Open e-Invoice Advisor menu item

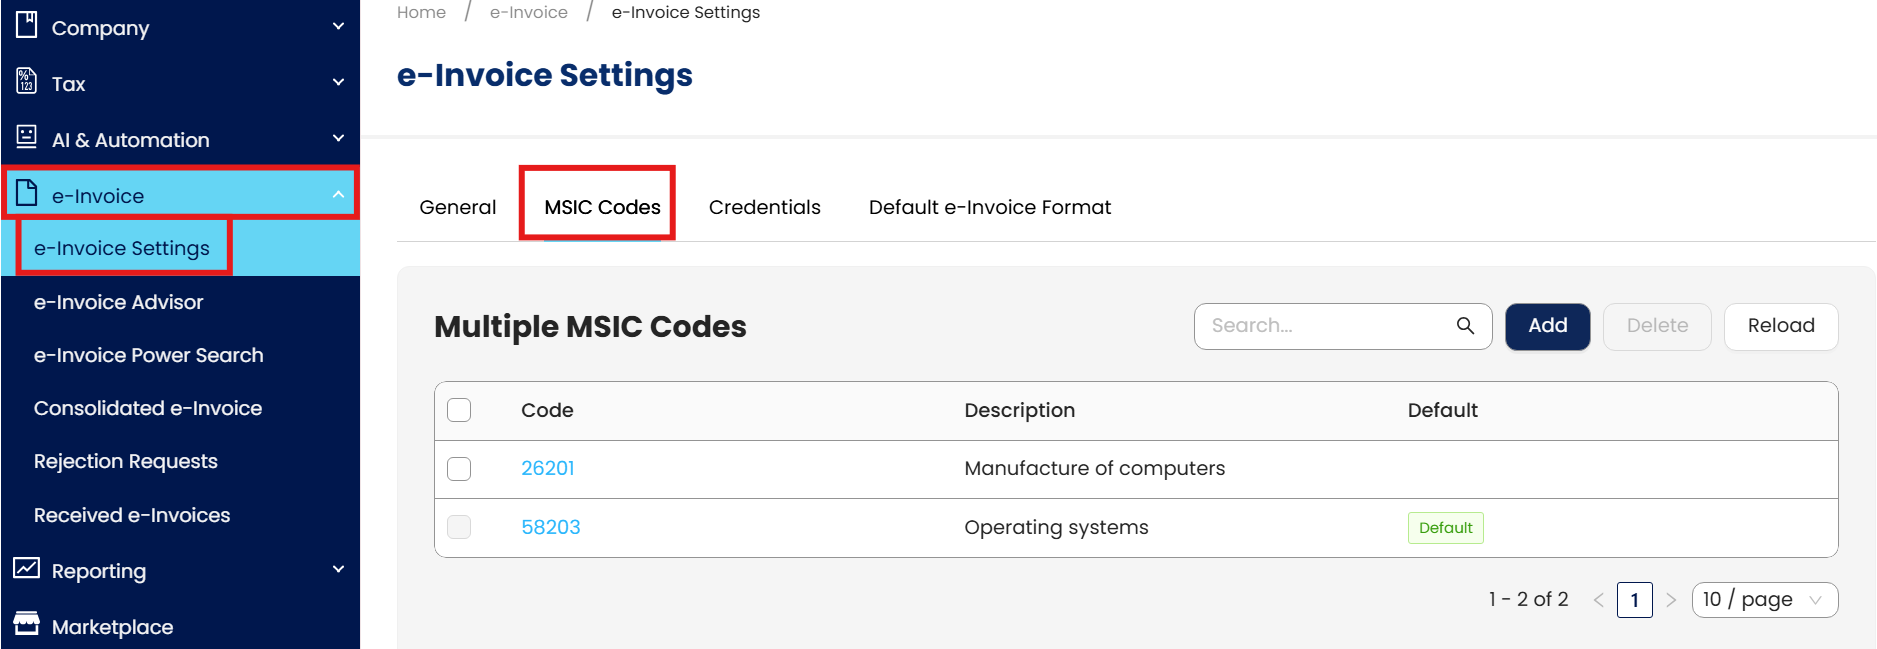[x=118, y=302]
